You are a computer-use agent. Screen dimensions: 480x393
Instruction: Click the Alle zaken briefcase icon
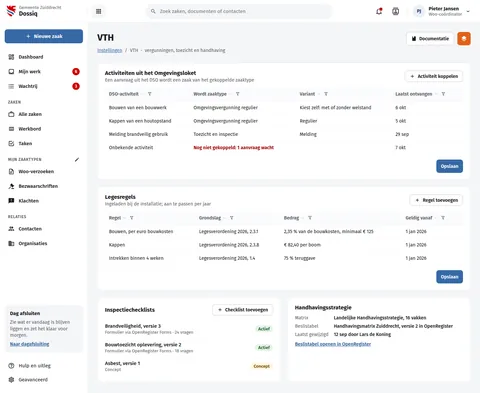click(11, 114)
